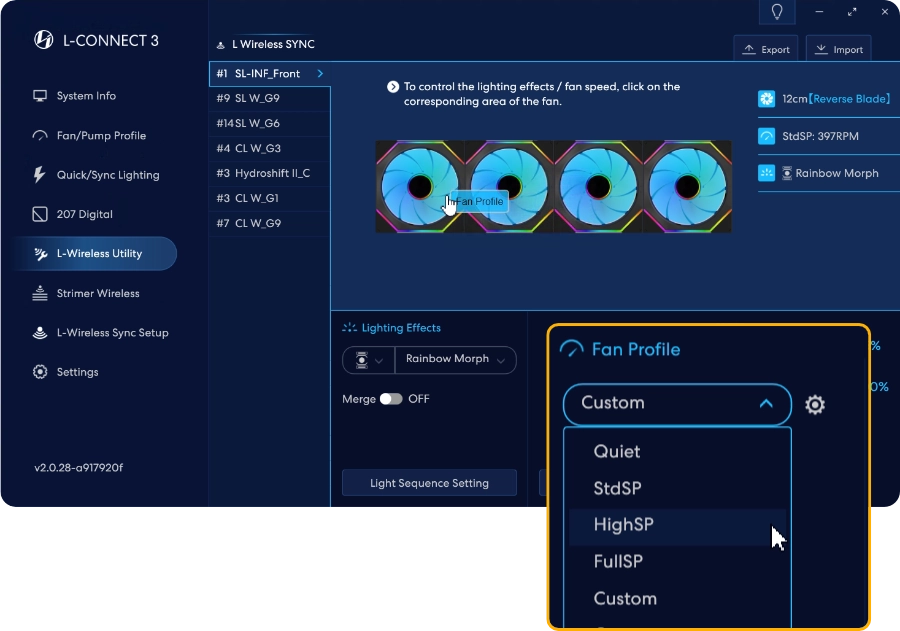Select the first fan in the preview
900x631 pixels.
[x=419, y=186]
